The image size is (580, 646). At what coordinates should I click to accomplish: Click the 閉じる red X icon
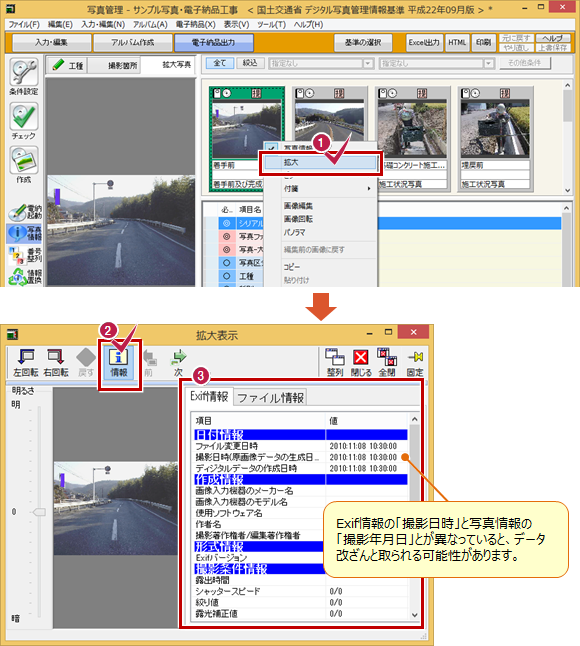tap(361, 362)
